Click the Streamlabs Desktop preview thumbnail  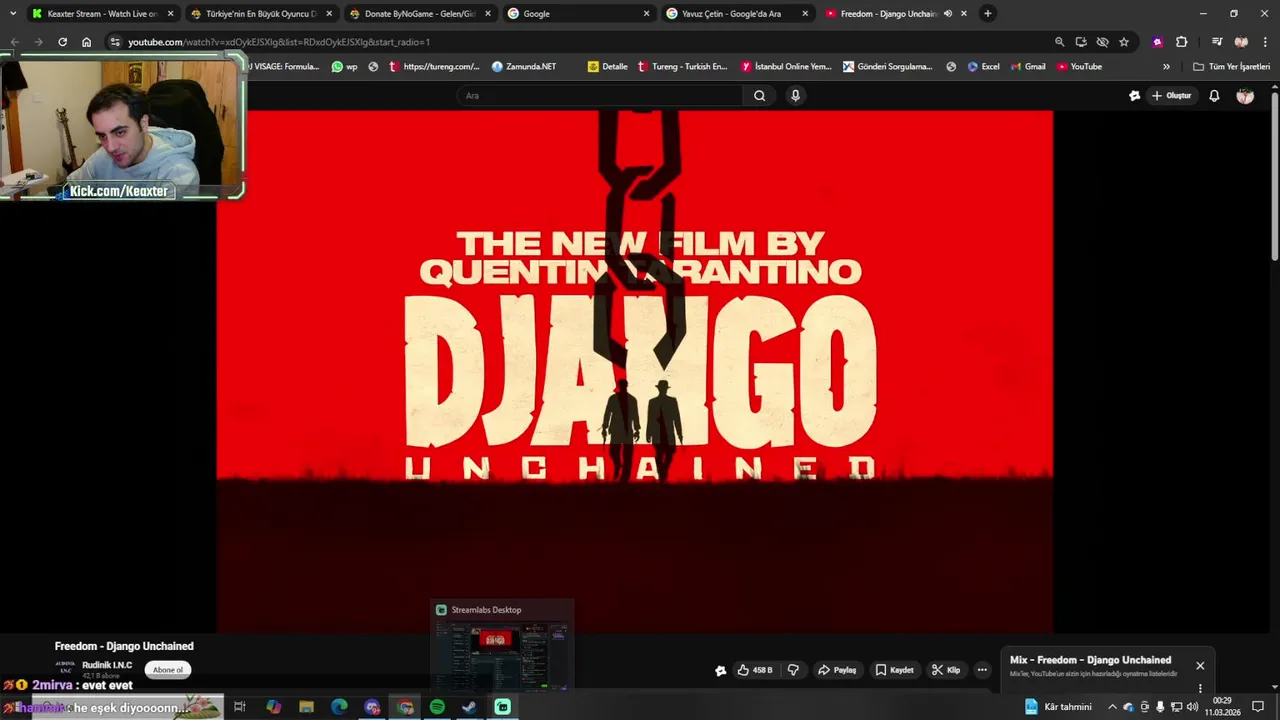point(500,655)
